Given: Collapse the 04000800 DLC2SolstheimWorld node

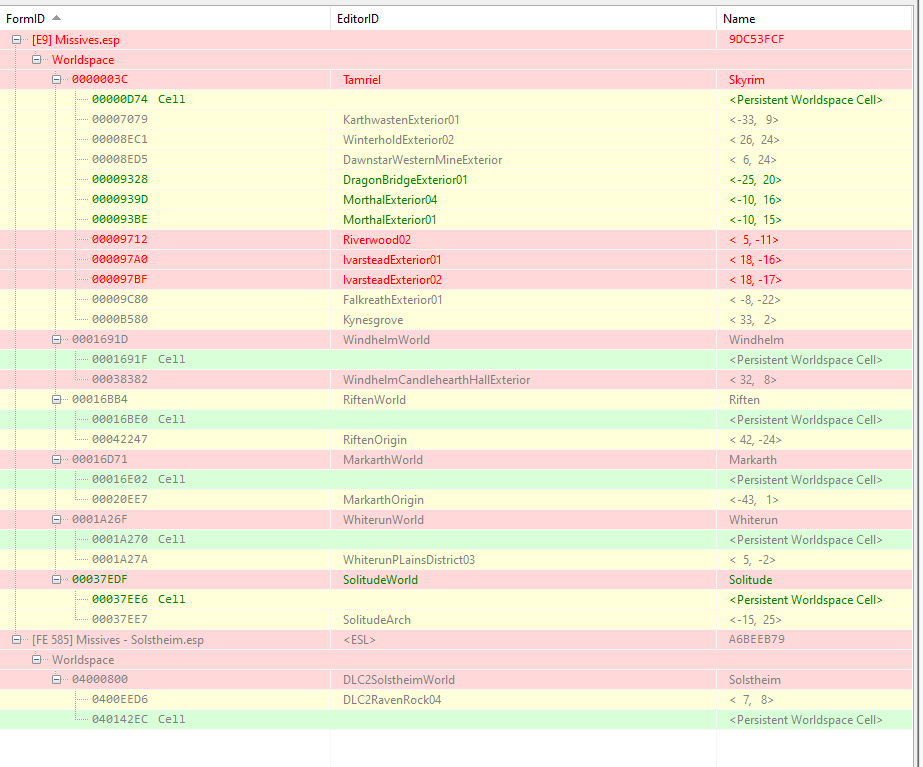Looking at the screenshot, I should (x=57, y=680).
